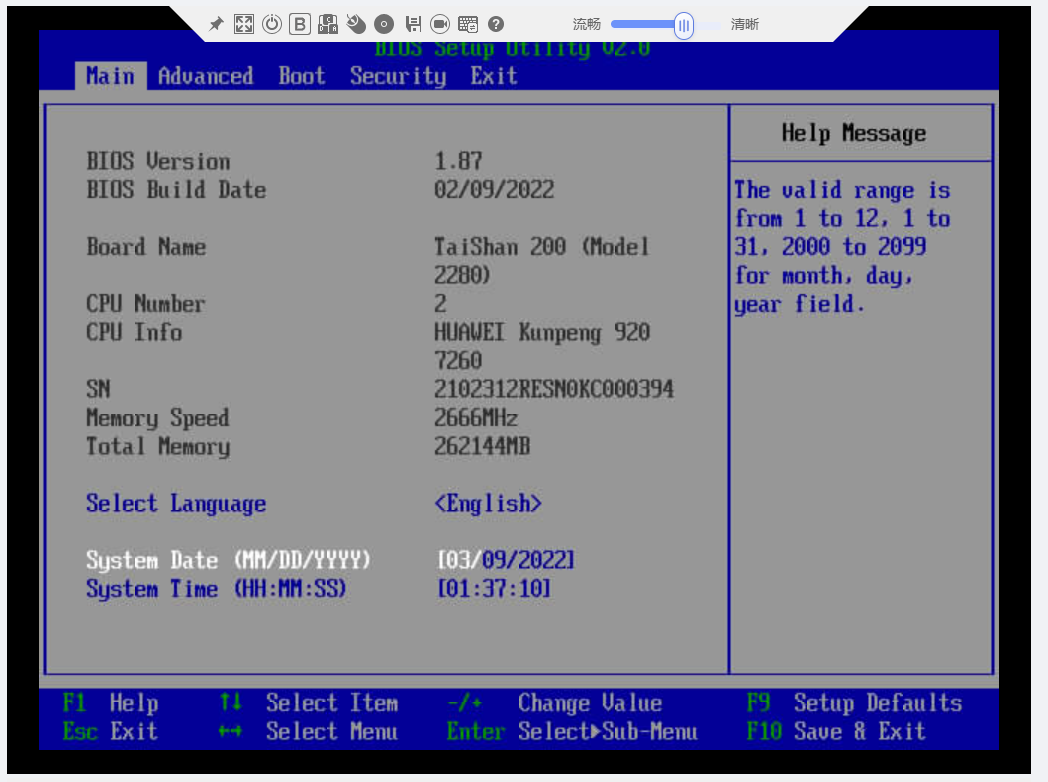Click the TaiShan 200 board name value
Screen dimensions: 1048x782
541,261
